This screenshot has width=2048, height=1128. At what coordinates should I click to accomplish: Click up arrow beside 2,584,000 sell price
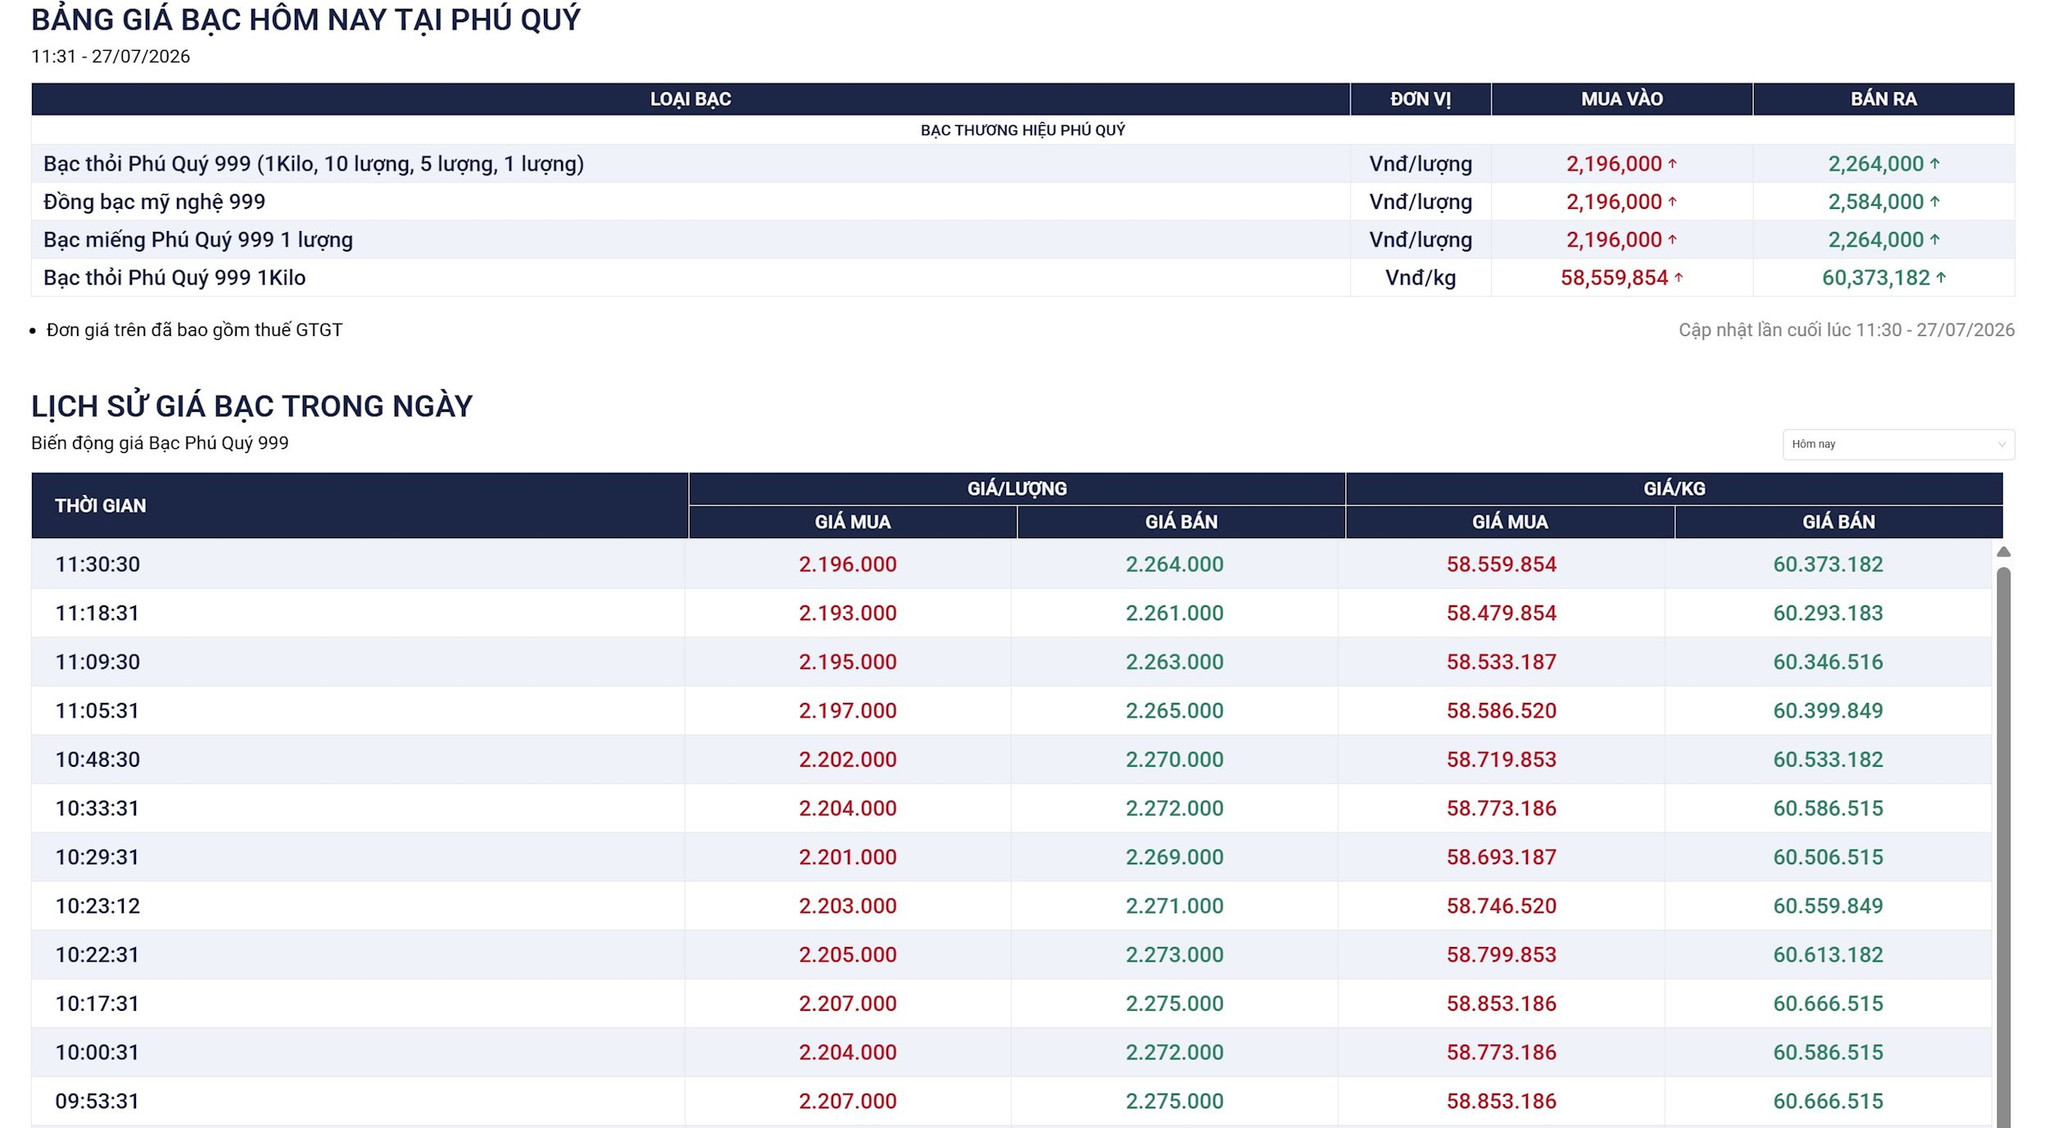coord(1934,201)
